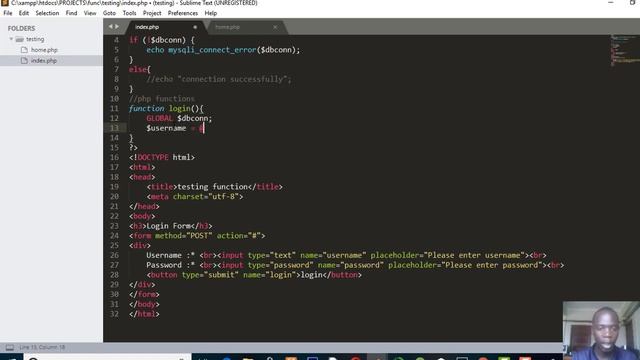Close the home.php tab
Image resolution: width=640 pixels, height=360 pixels.
click(x=275, y=27)
